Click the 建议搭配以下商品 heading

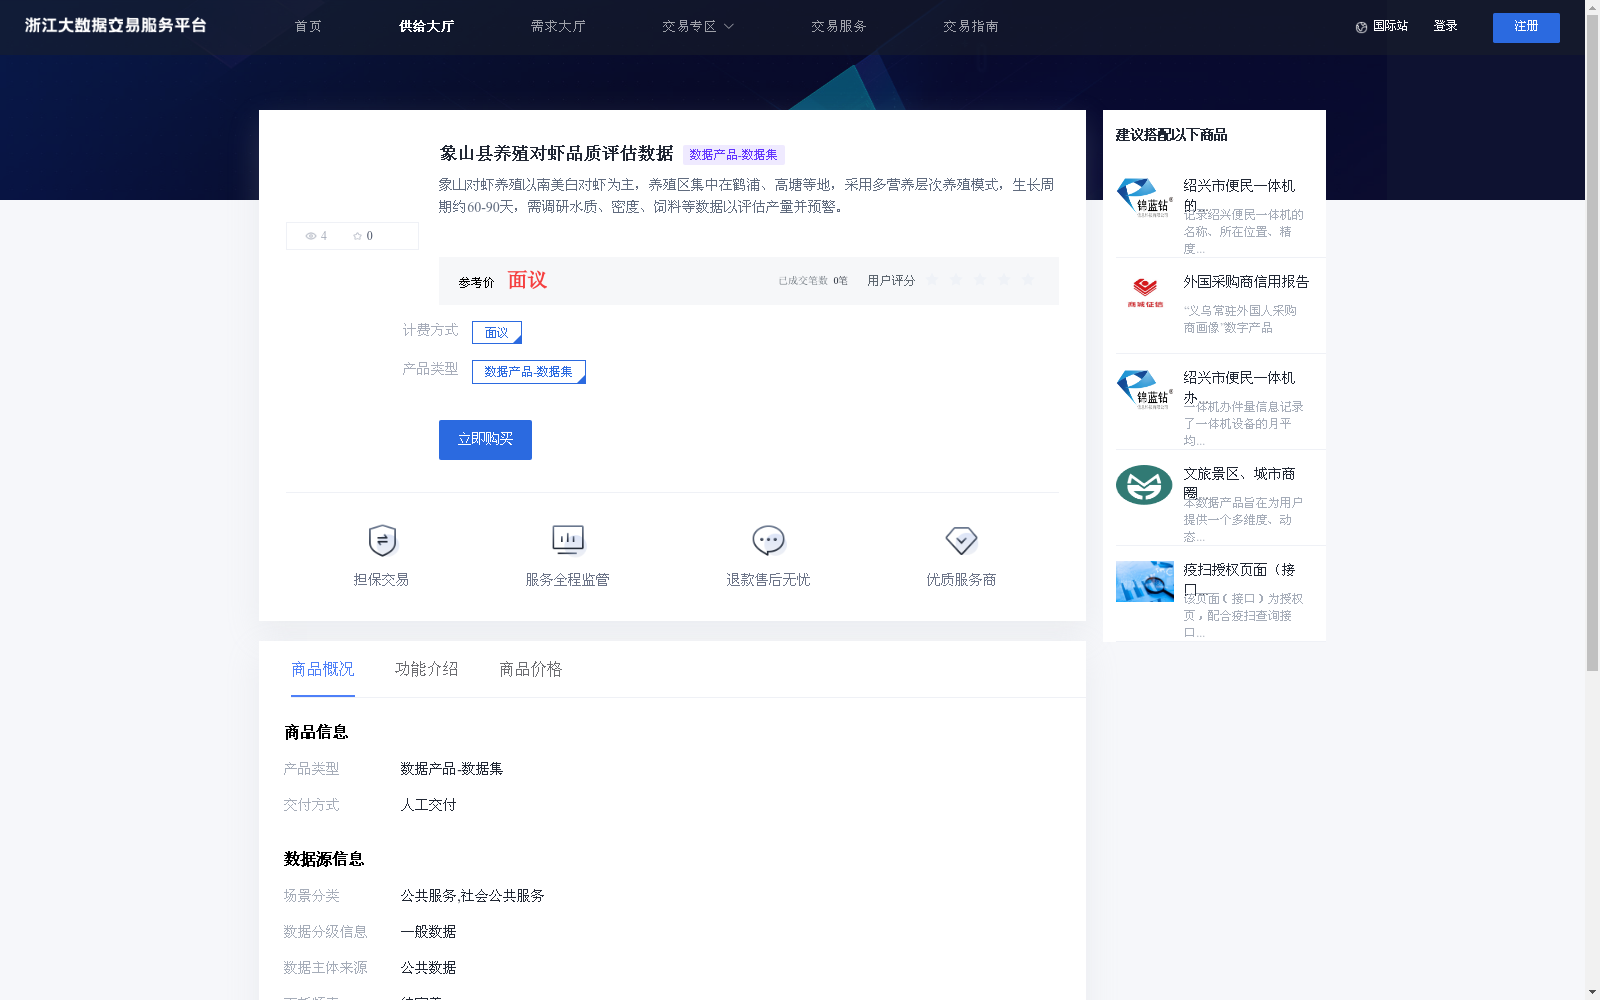[1171, 135]
